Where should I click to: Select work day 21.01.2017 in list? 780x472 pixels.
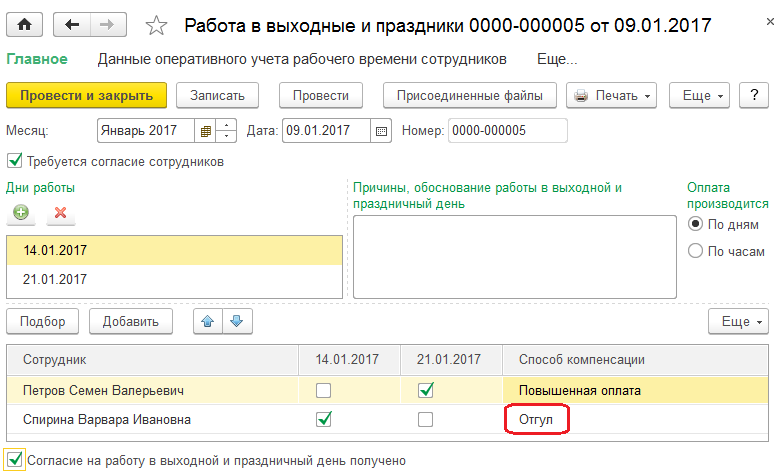click(175, 279)
